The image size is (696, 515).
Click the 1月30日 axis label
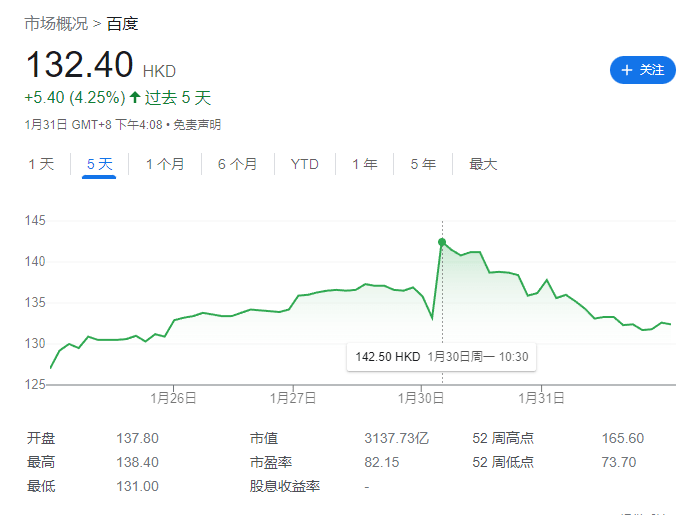pos(421,398)
